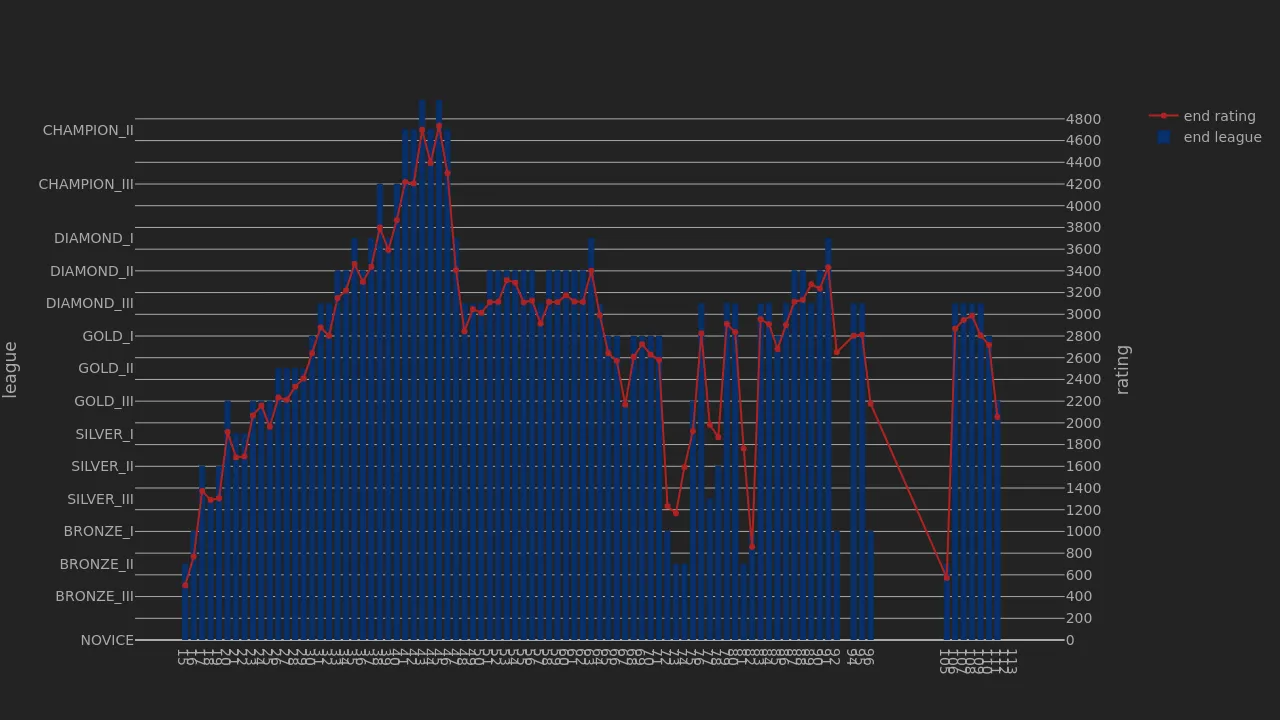Select the 1600 tick on the rating axis
This screenshot has width=1280, height=720.
click(1084, 466)
